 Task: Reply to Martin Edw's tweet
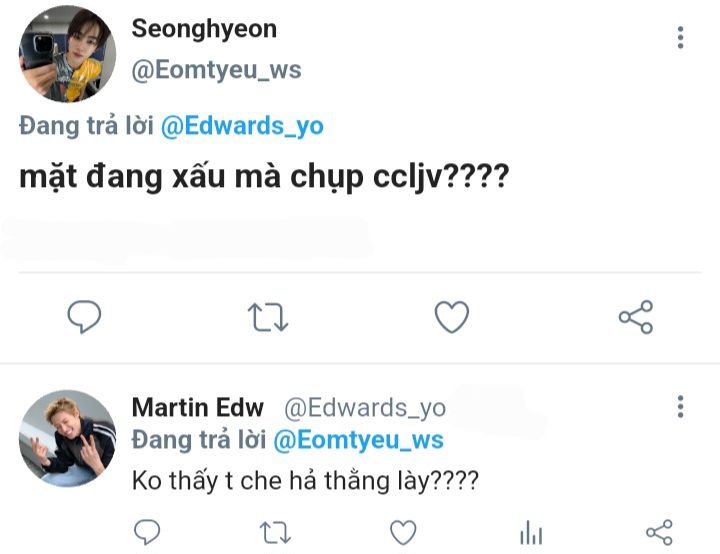click(147, 532)
